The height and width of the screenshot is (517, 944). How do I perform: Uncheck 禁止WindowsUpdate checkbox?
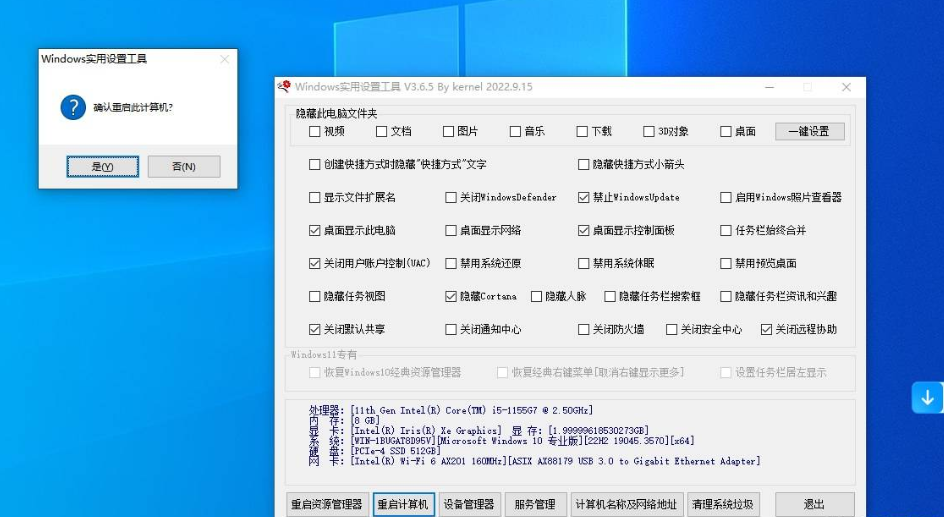583,197
